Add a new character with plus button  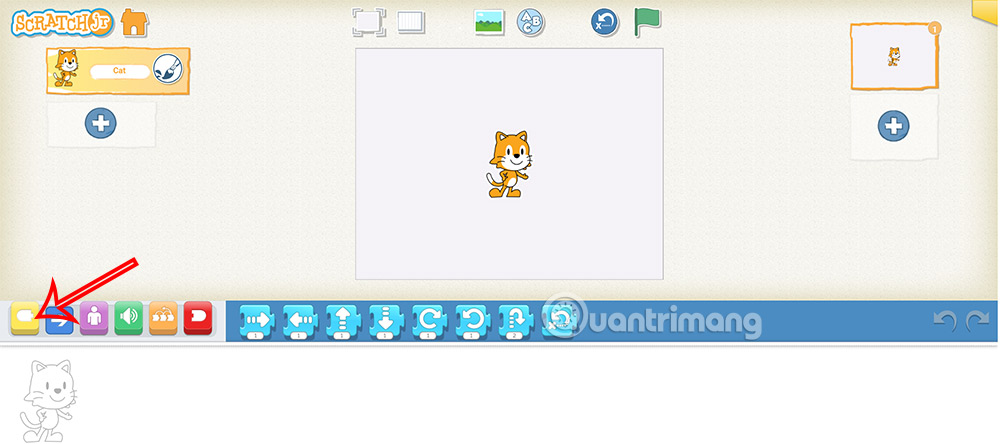point(101,123)
